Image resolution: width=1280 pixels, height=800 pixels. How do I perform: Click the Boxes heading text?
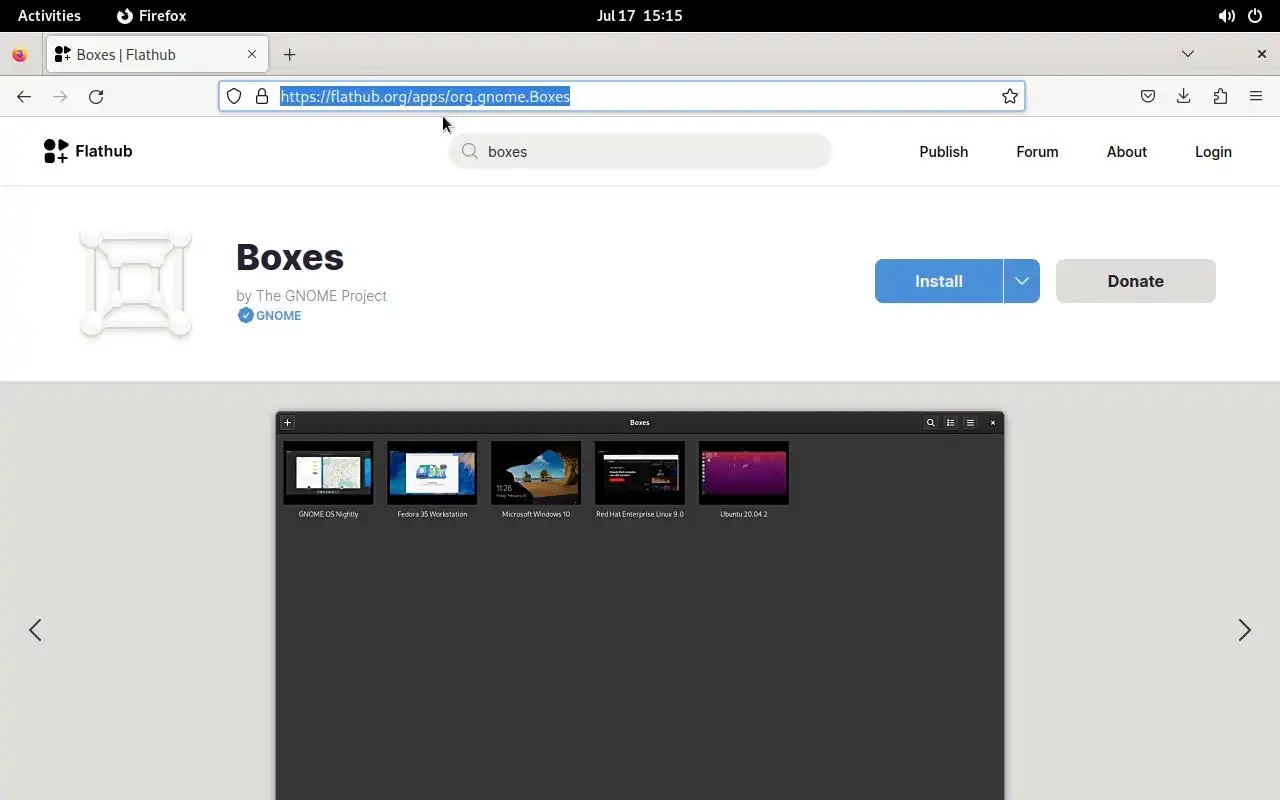290,257
